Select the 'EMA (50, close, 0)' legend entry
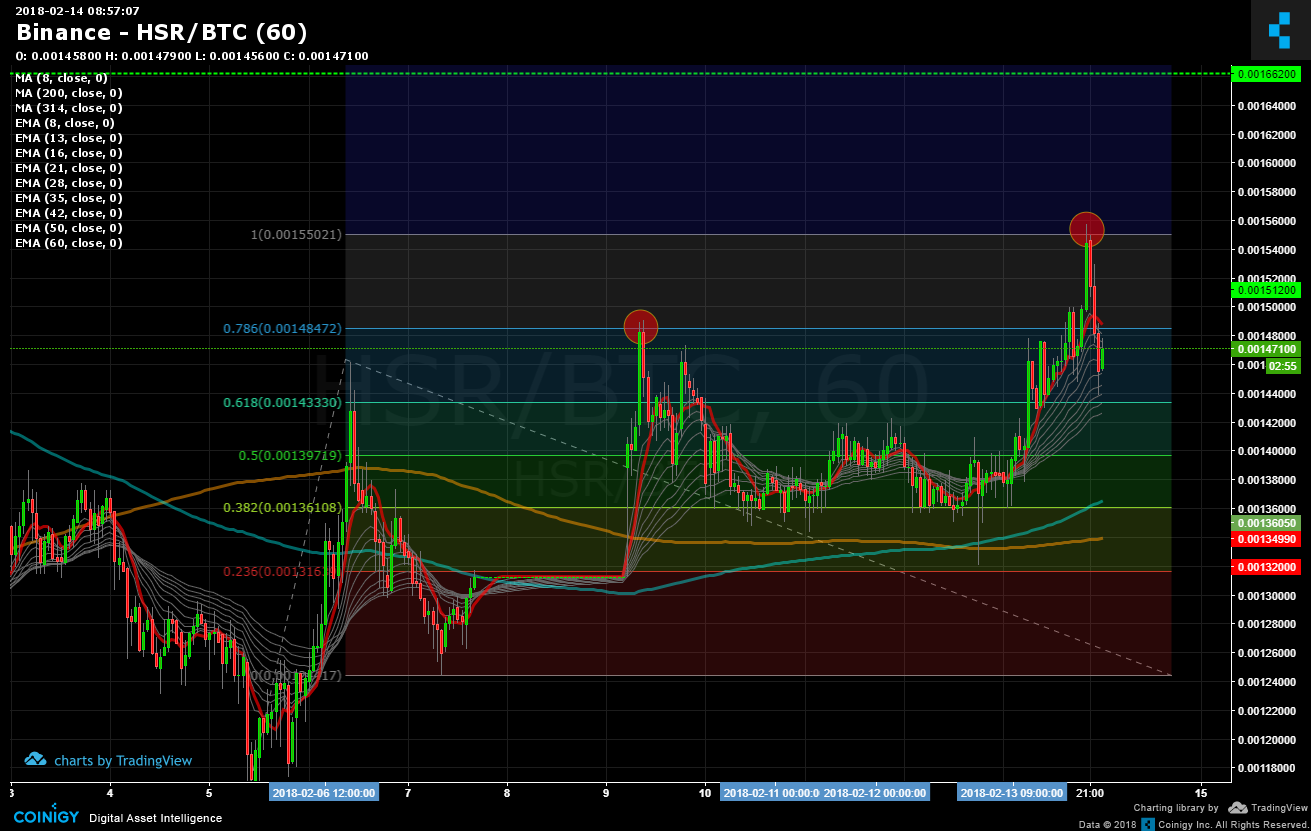This screenshot has width=1311, height=831. click(69, 227)
